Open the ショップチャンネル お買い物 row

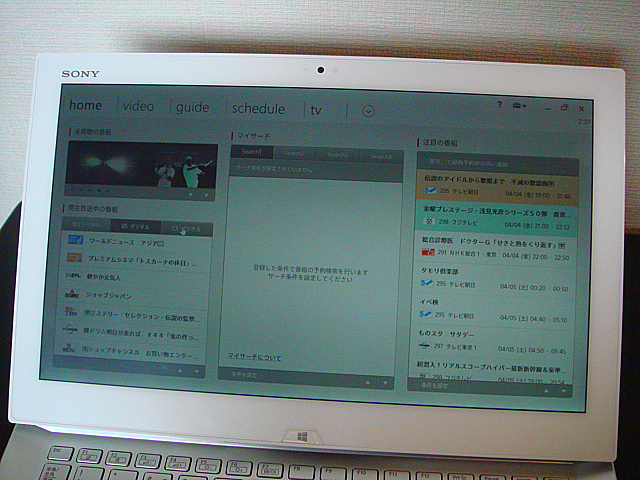tap(129, 351)
